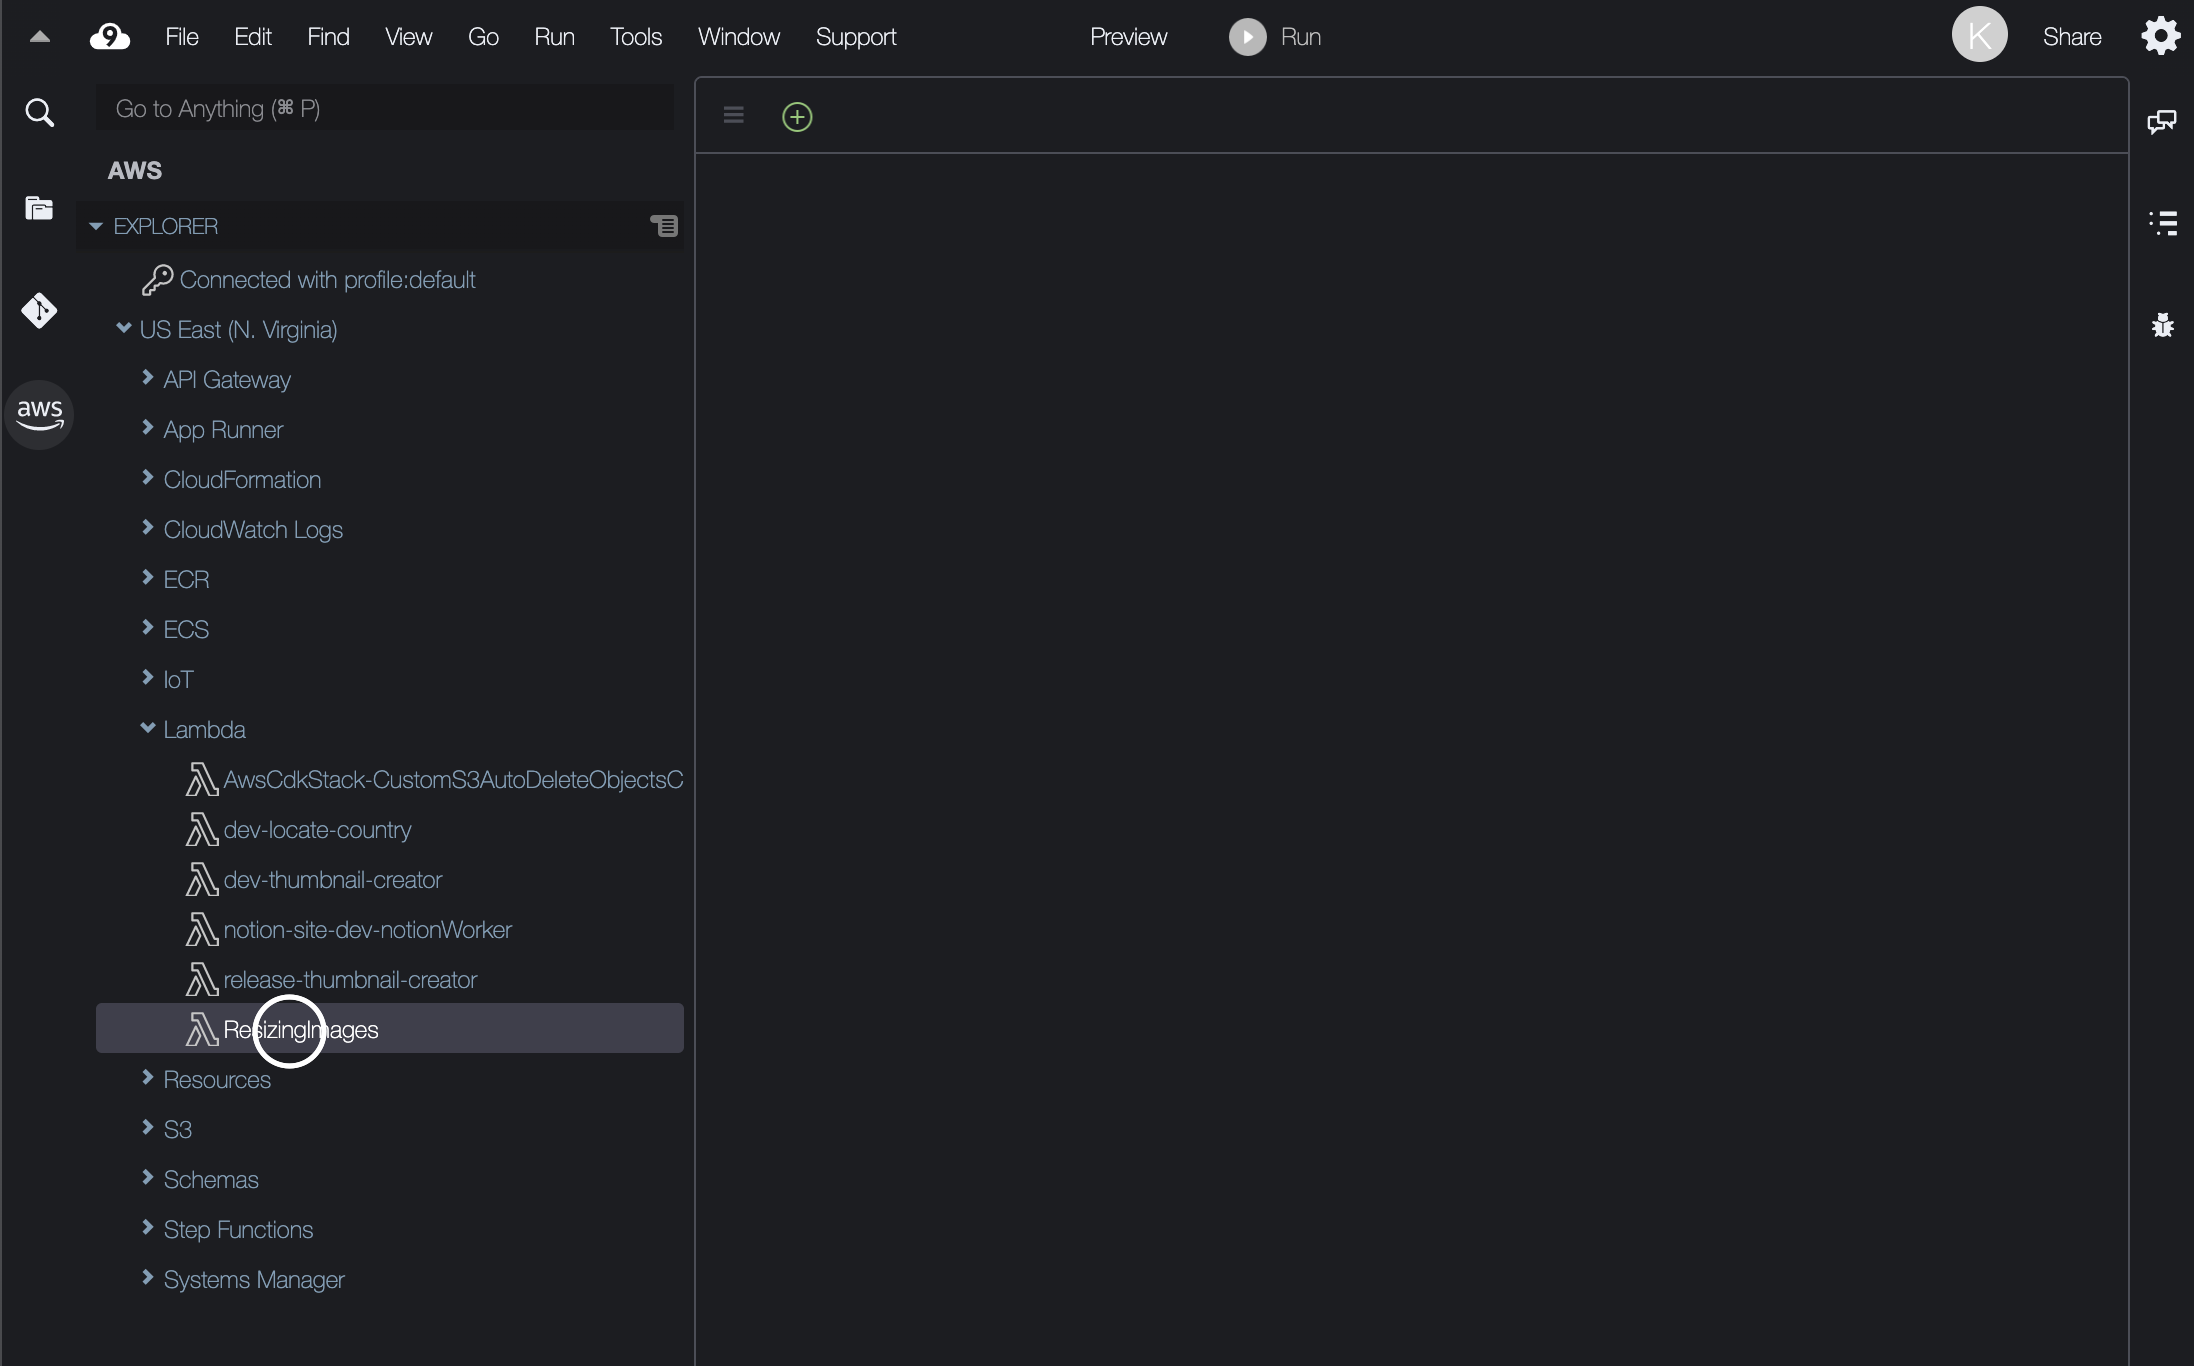Open new tab with green plus
Viewport: 2194px width, 1366px height.
point(797,117)
